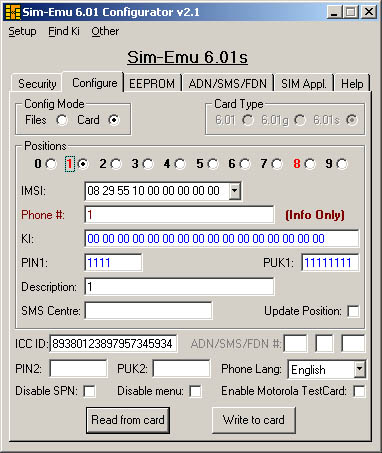Open the Other menu
The image size is (382, 453).
point(105,31)
